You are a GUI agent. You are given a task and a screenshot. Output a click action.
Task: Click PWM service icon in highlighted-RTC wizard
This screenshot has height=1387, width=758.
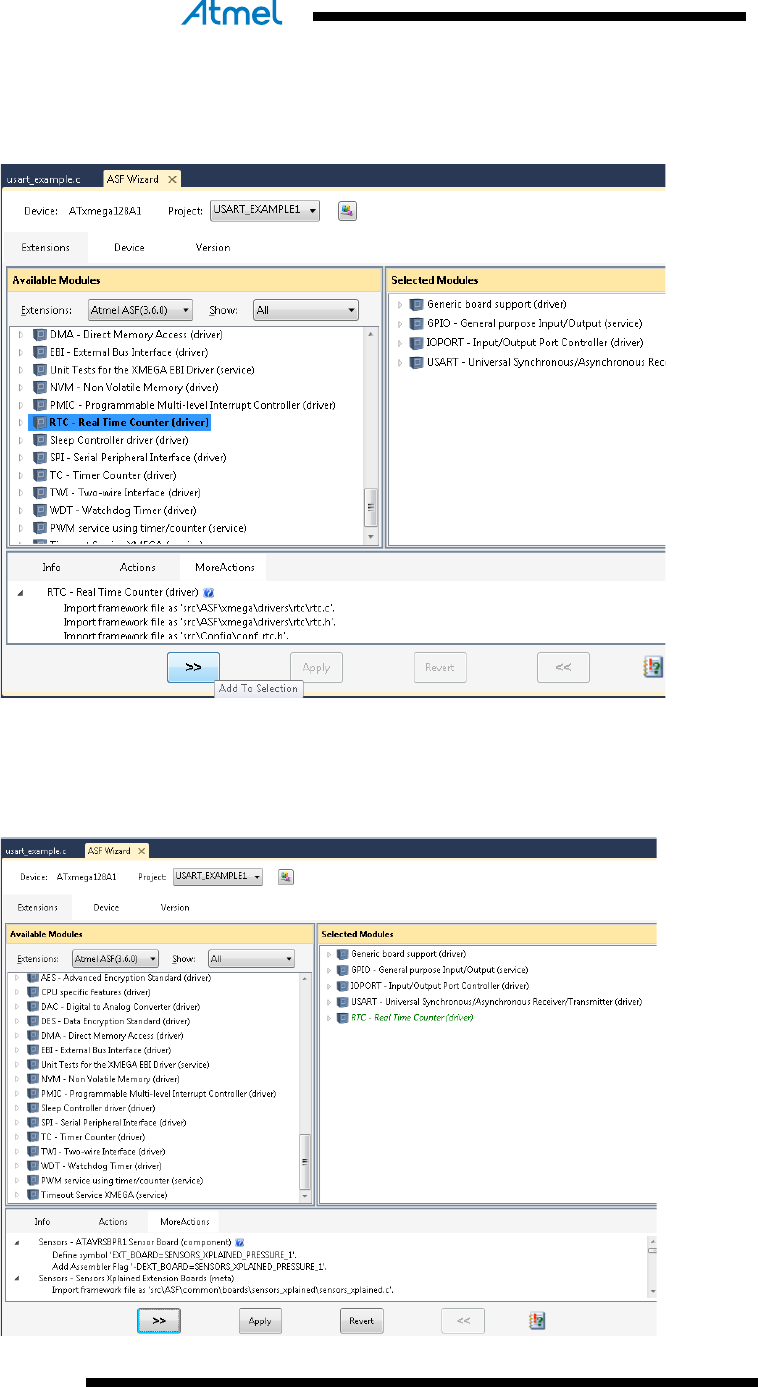point(40,528)
